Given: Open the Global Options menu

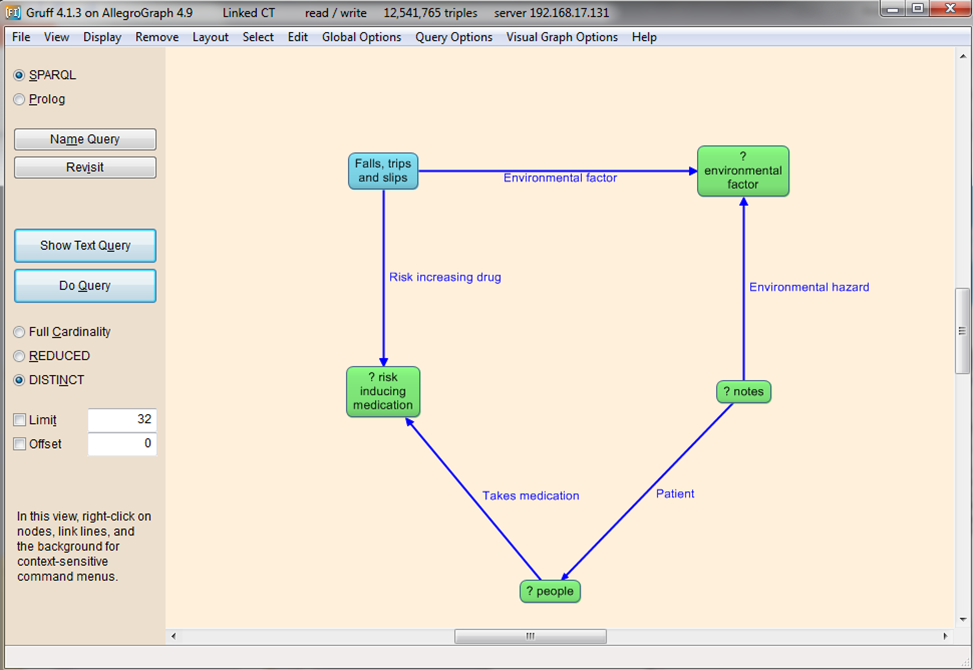Looking at the screenshot, I should pyautogui.click(x=361, y=37).
